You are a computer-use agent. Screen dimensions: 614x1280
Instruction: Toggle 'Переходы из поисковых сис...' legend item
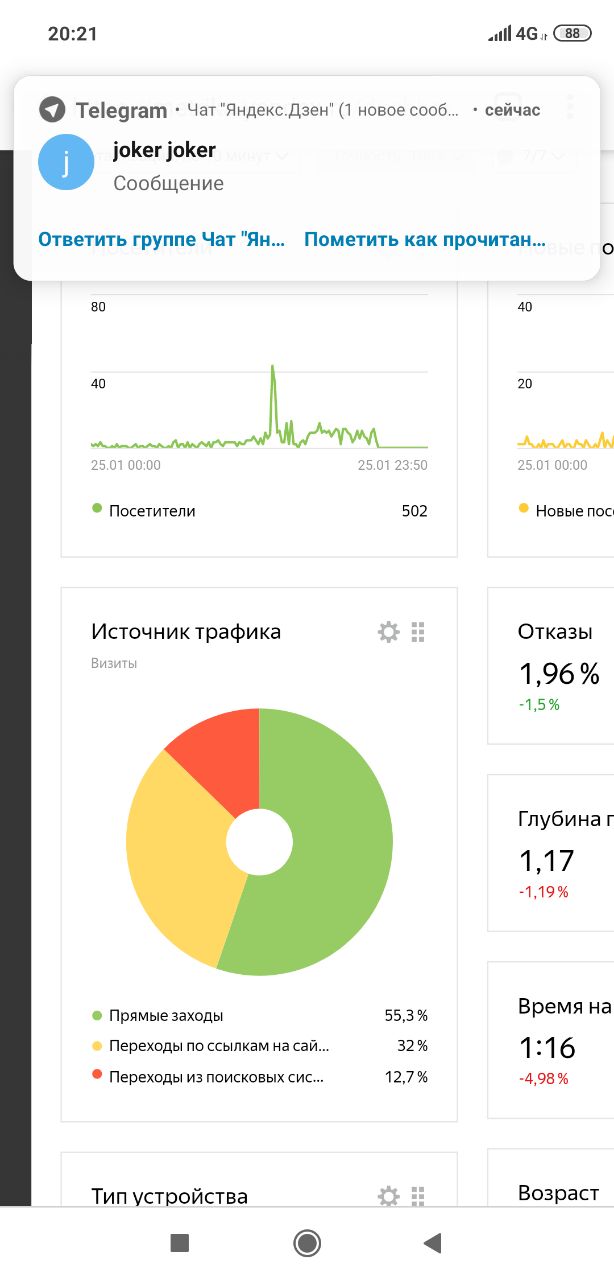(x=208, y=1077)
